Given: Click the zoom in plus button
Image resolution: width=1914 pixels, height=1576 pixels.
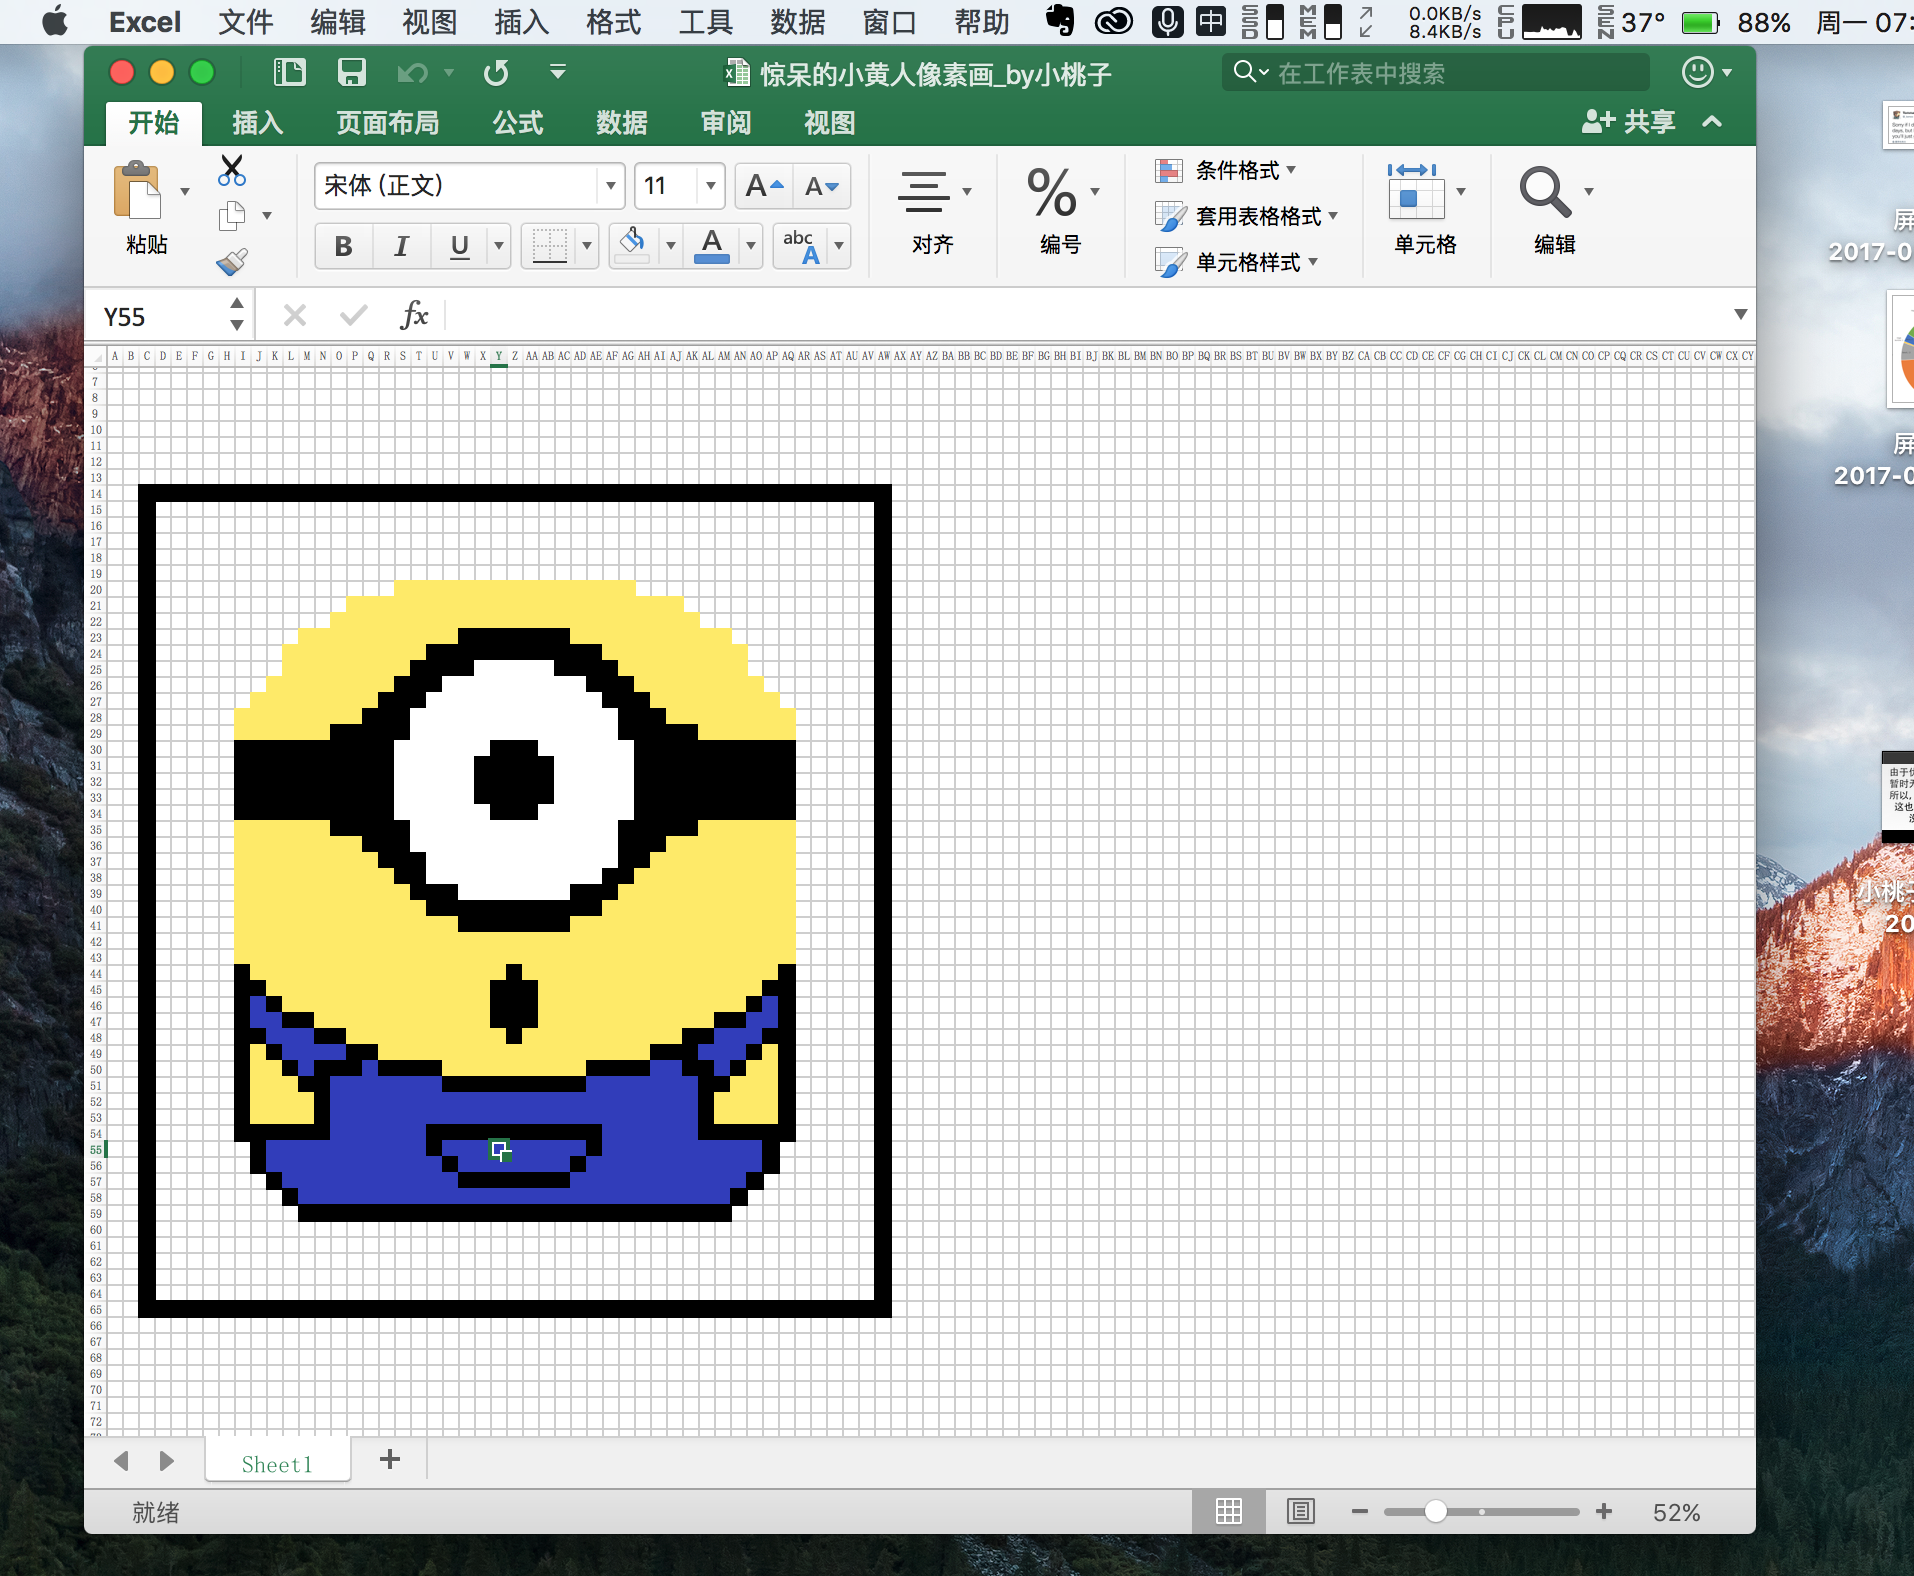Looking at the screenshot, I should pos(1604,1511).
